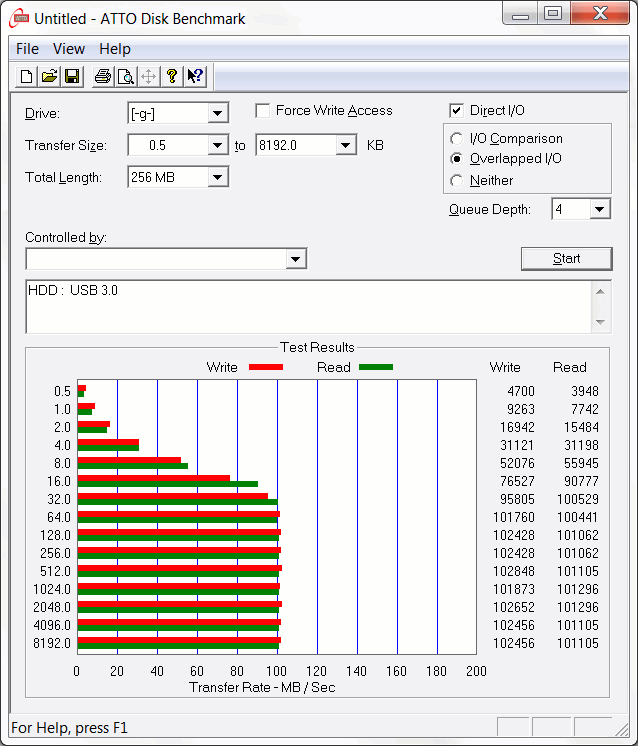Save results with the floppy disk icon

[72, 76]
